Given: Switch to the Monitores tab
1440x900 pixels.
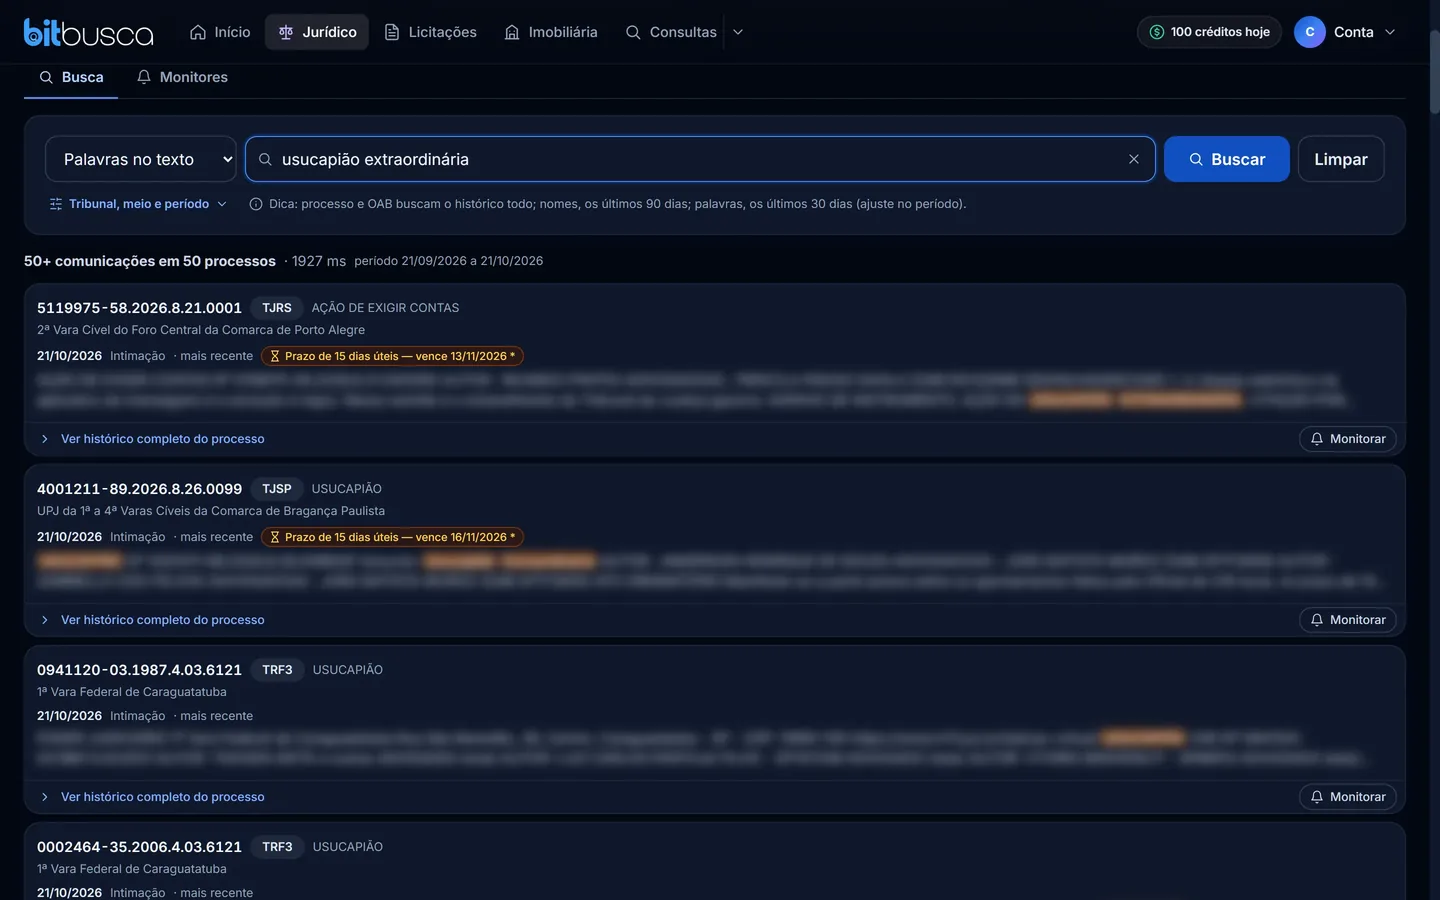Looking at the screenshot, I should pos(183,77).
